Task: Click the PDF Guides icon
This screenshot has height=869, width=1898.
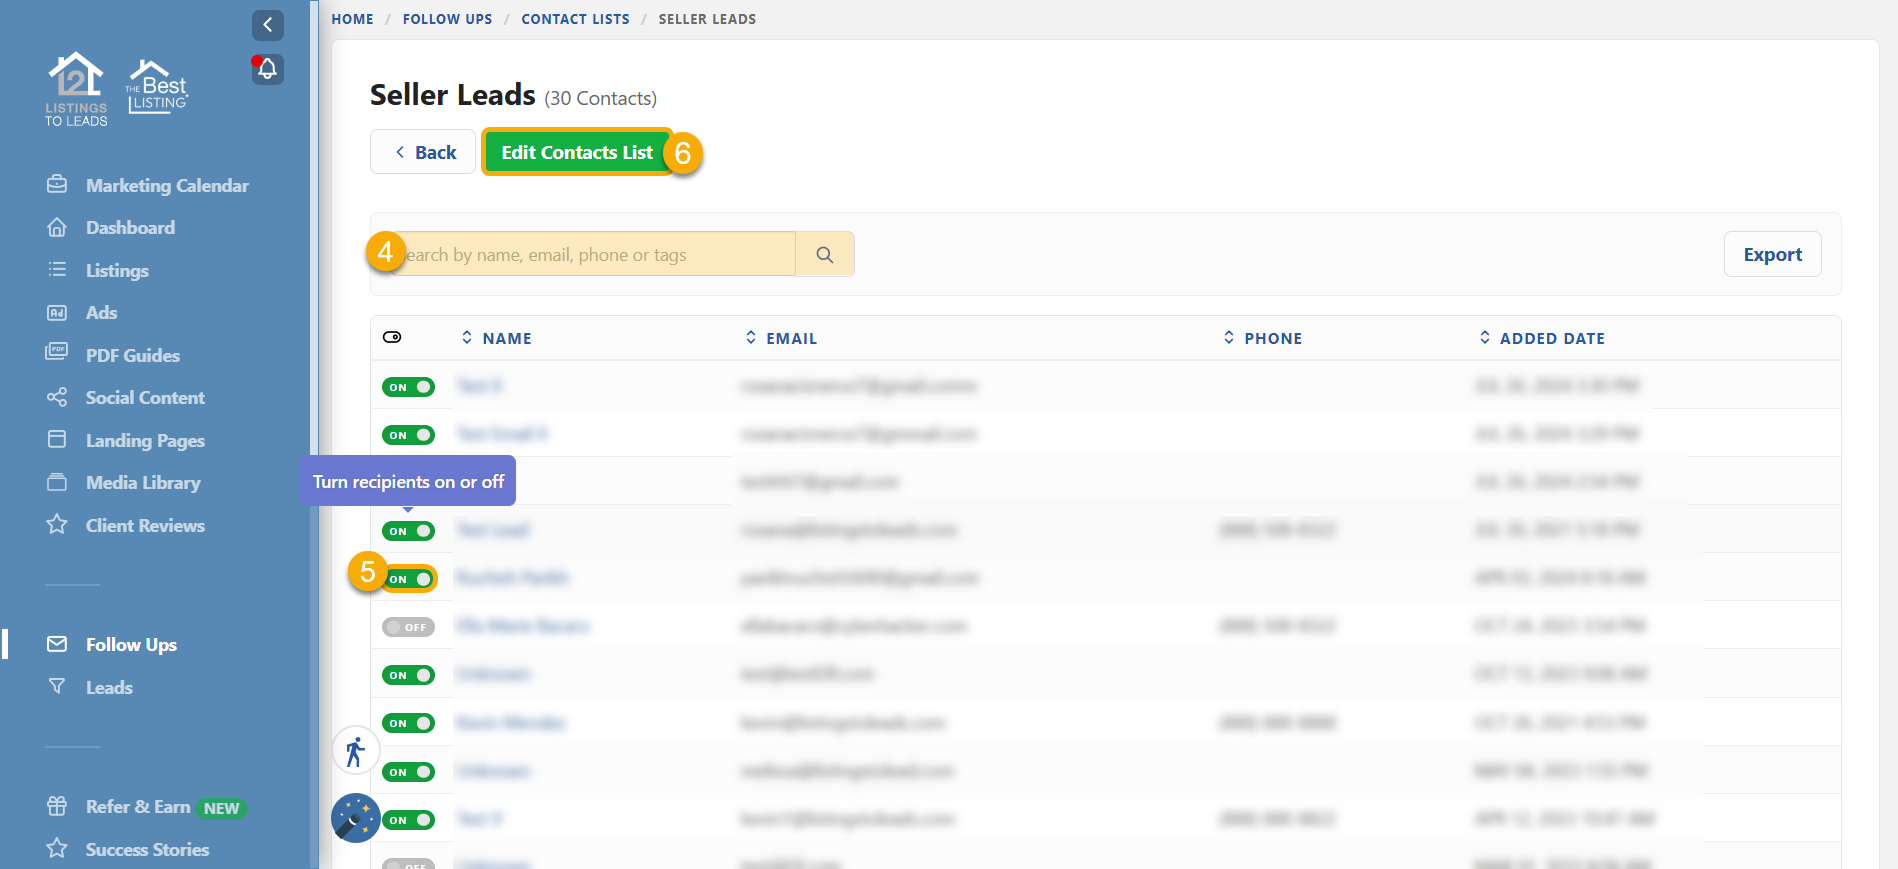Action: tap(57, 354)
